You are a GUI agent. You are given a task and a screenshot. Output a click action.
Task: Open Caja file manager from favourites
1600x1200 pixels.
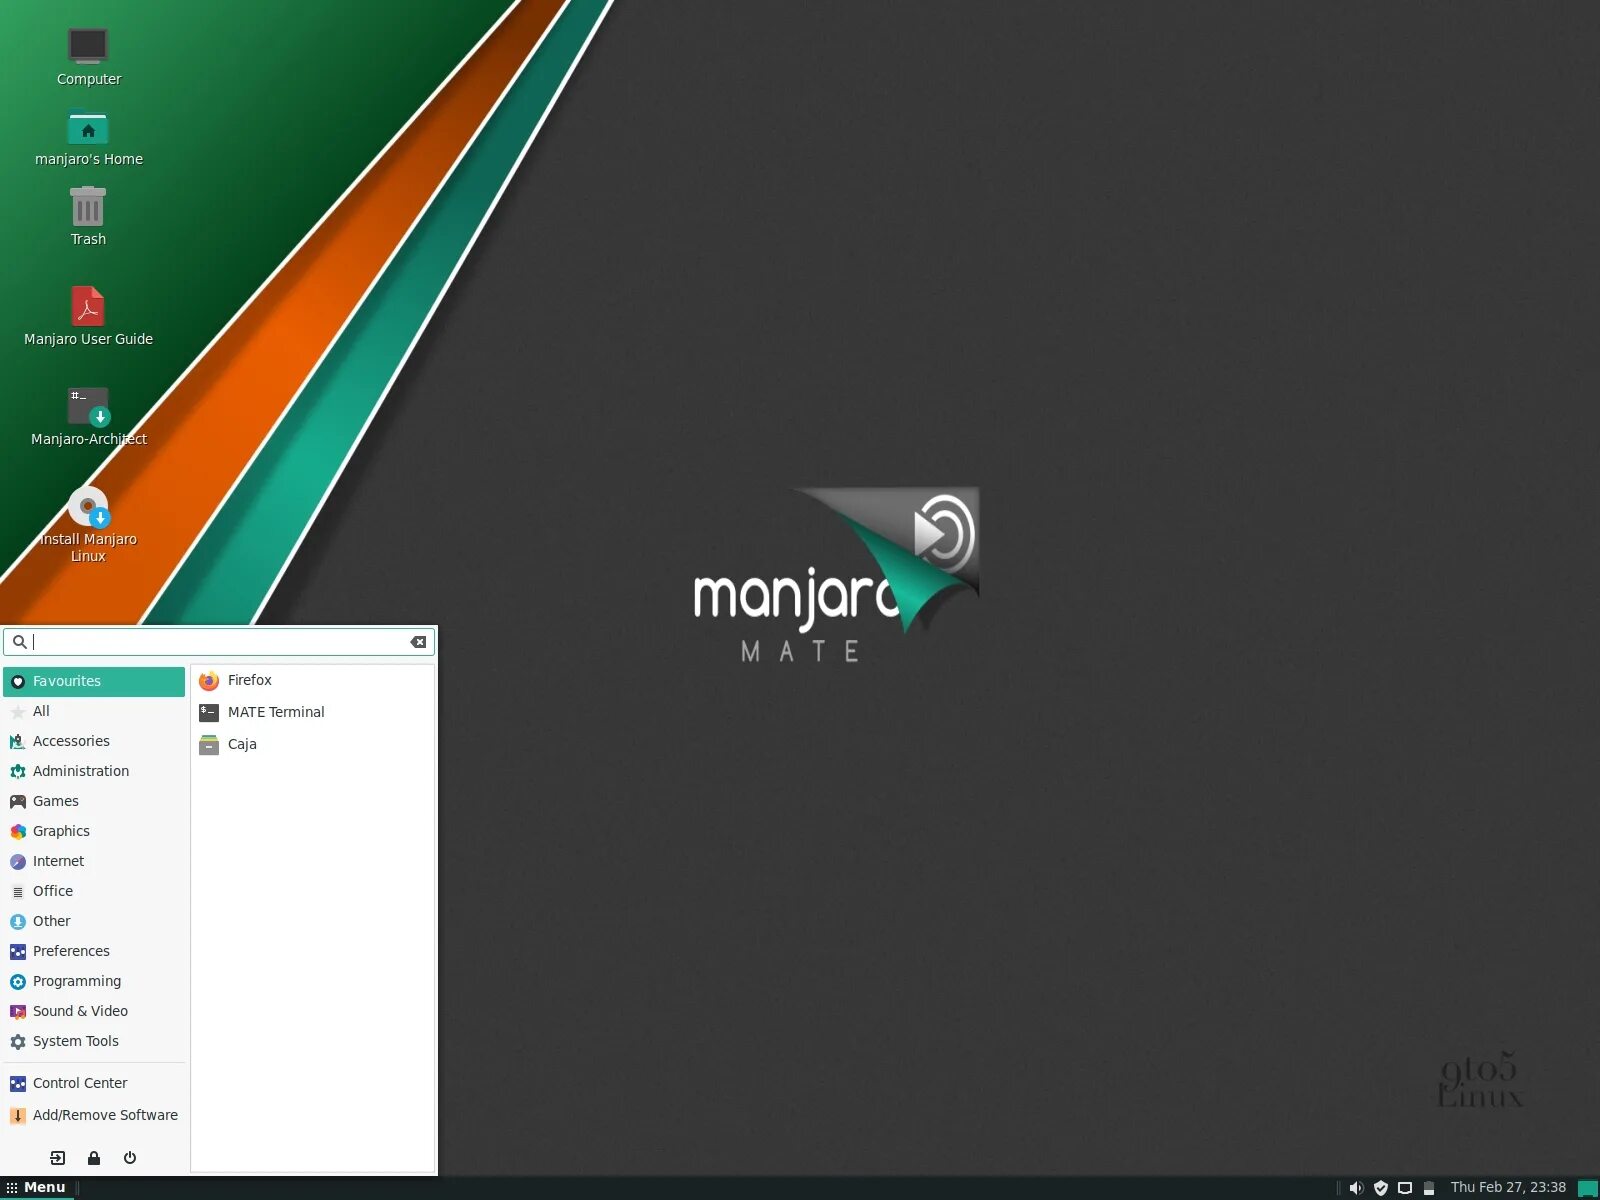pos(313,744)
